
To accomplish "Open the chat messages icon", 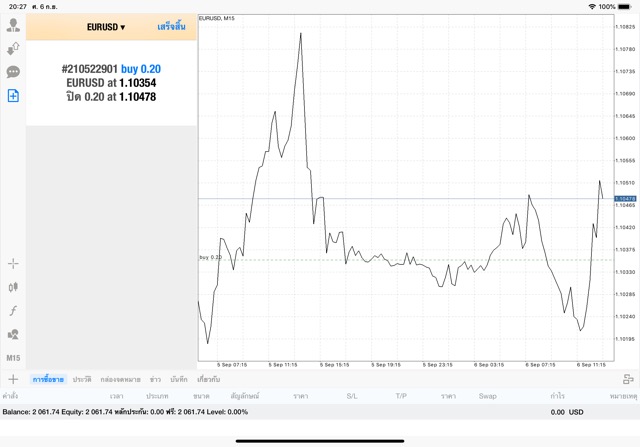I will [x=13, y=72].
